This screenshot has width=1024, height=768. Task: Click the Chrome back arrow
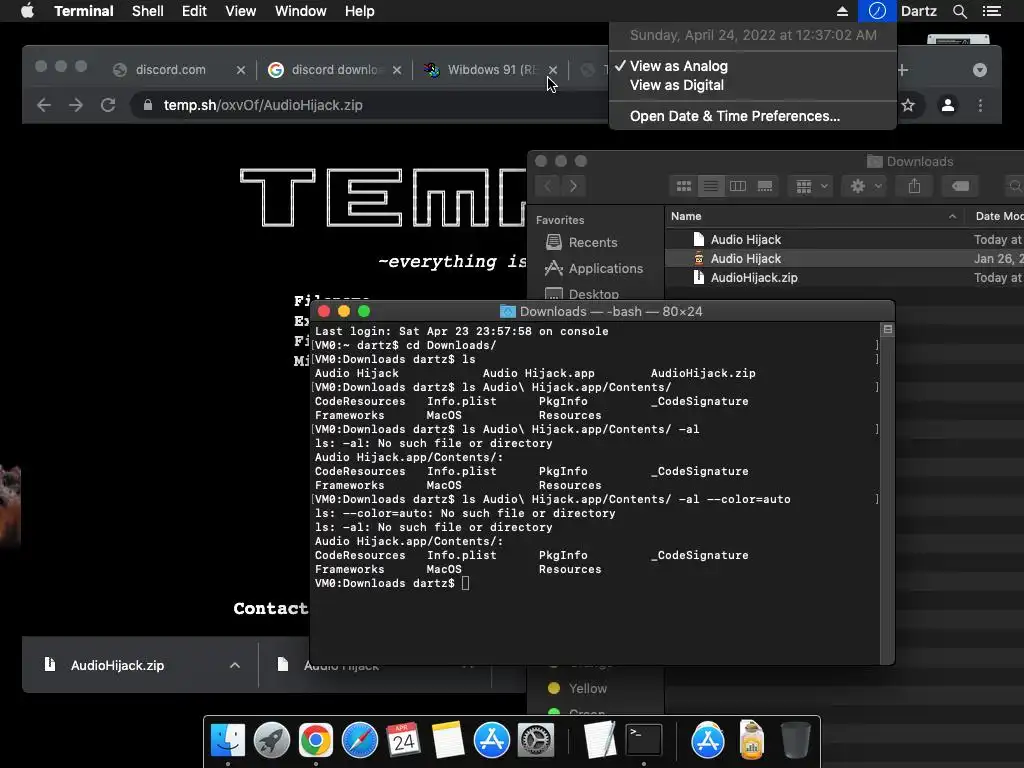click(x=44, y=105)
